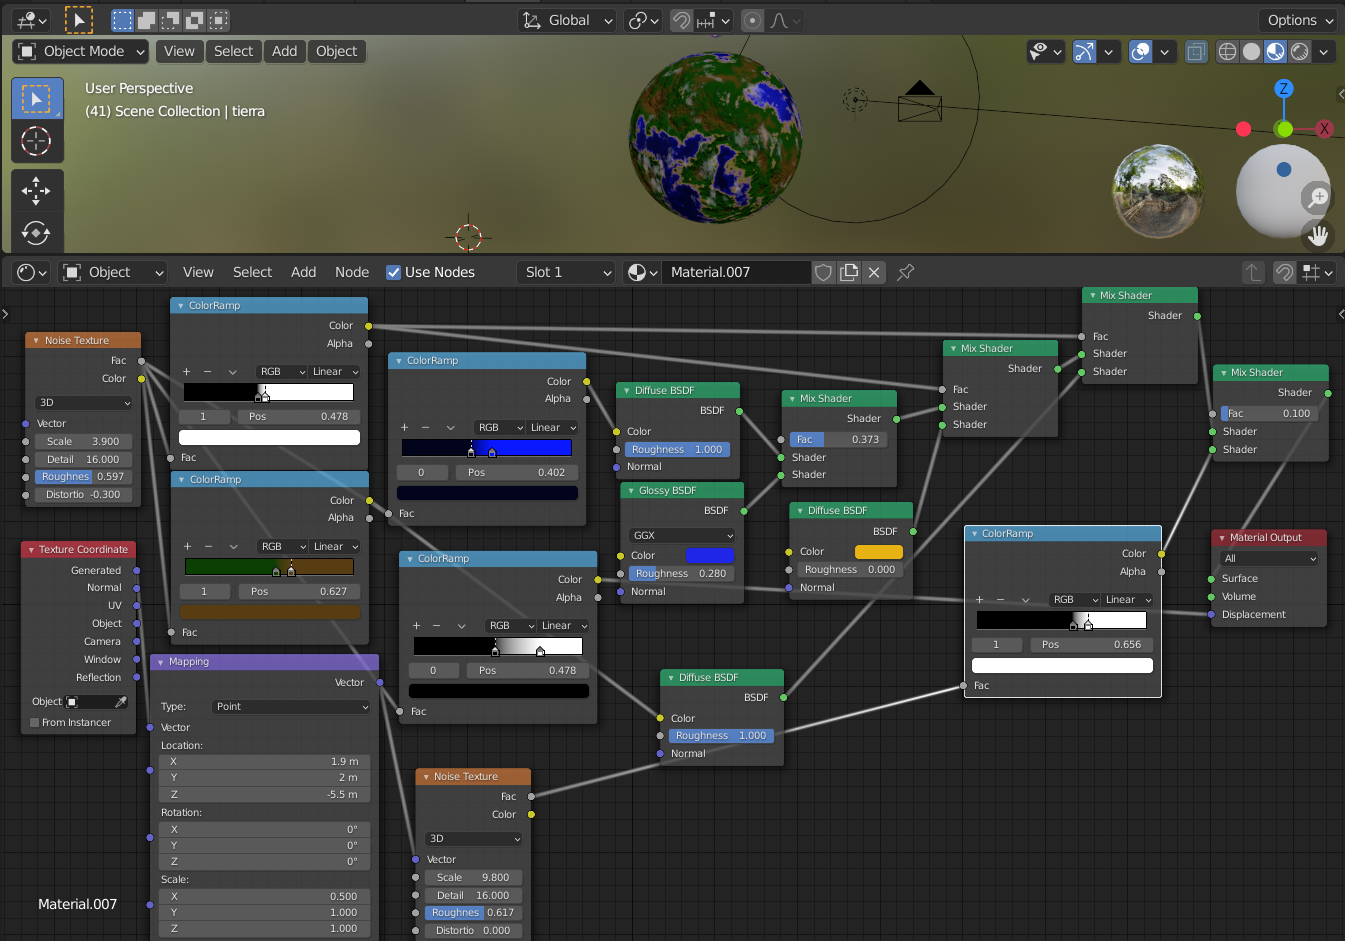Open the Node menu in node editor
The width and height of the screenshot is (1345, 941).
(x=352, y=272)
